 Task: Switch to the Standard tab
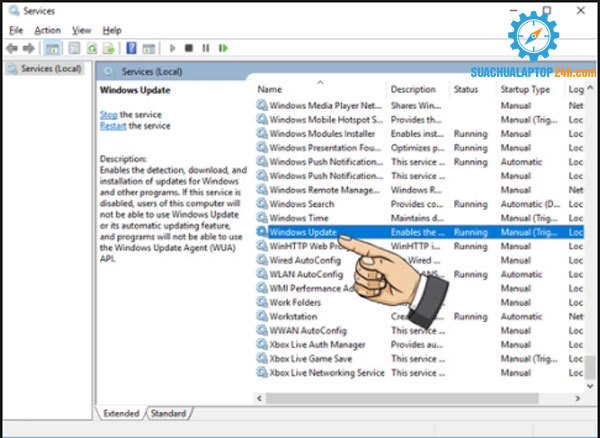point(168,413)
